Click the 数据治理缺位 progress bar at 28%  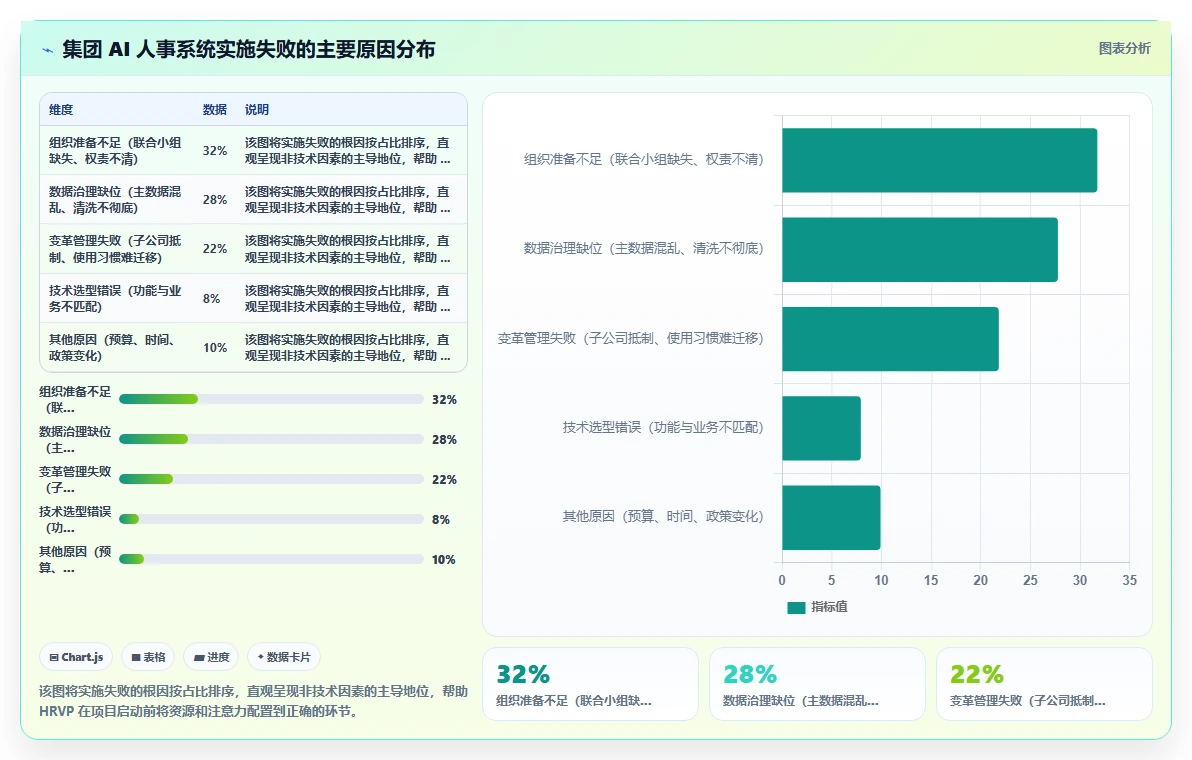tap(271, 439)
